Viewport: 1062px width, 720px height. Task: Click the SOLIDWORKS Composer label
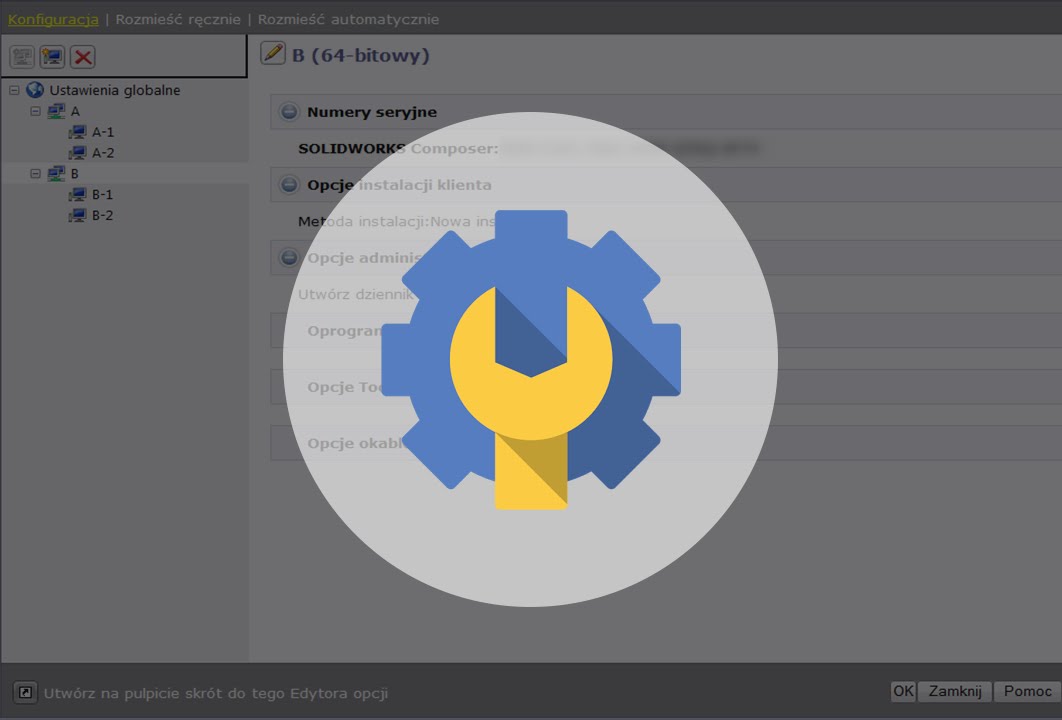coord(398,148)
